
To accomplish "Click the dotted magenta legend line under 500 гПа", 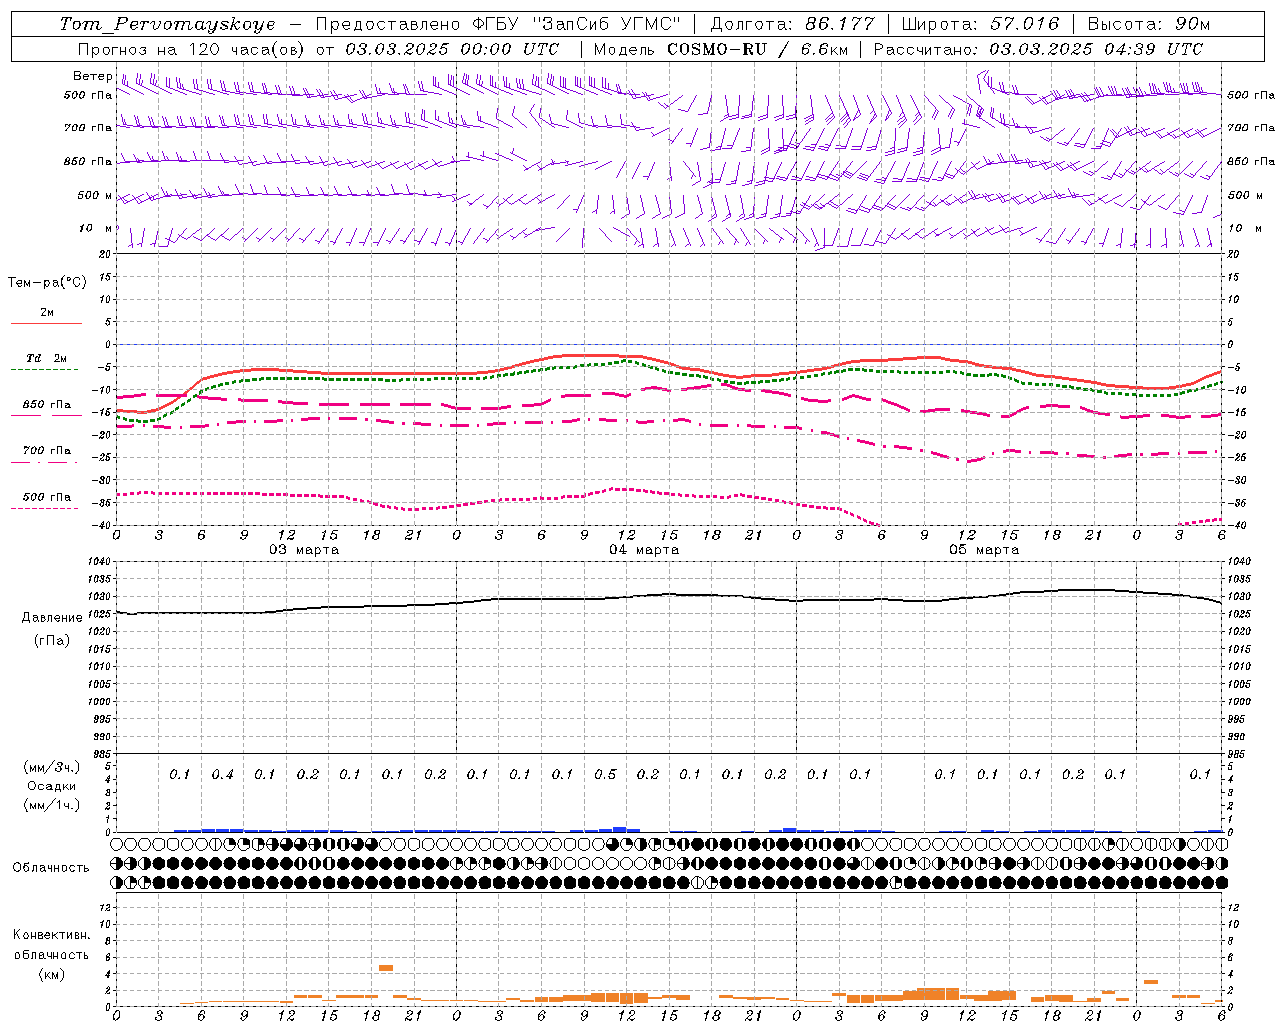I will pos(44,509).
